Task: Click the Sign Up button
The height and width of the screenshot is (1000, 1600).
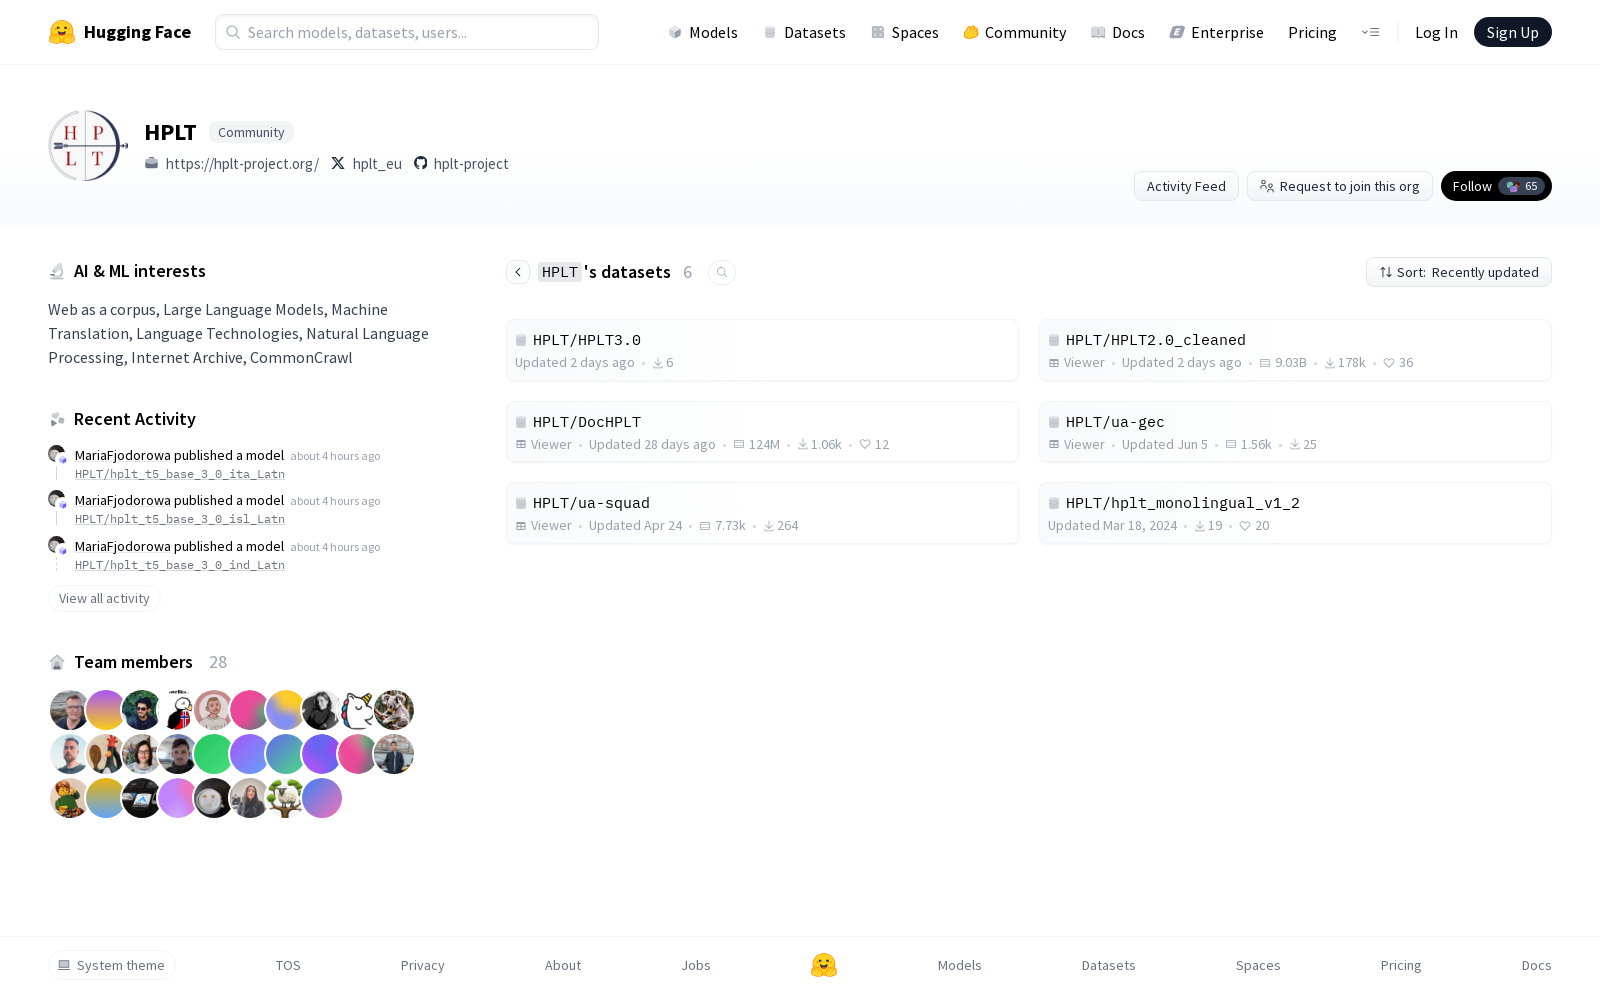Action: click(1513, 32)
